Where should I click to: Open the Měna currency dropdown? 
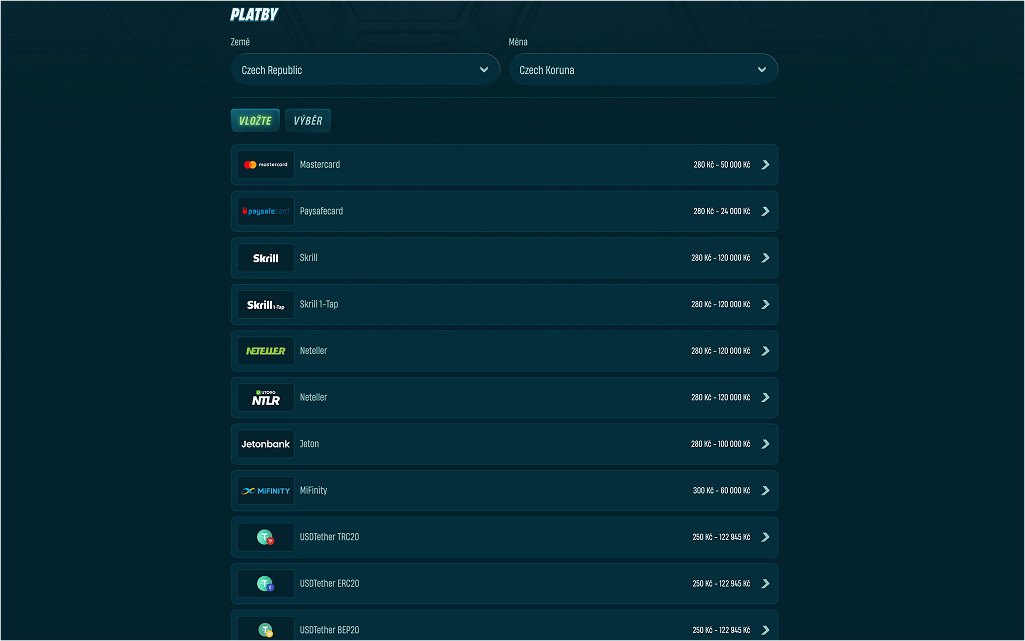(643, 69)
